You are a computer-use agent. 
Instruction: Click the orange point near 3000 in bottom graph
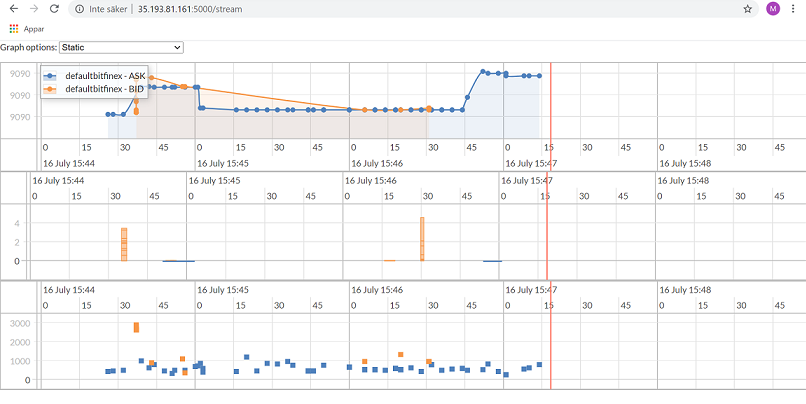point(136,327)
